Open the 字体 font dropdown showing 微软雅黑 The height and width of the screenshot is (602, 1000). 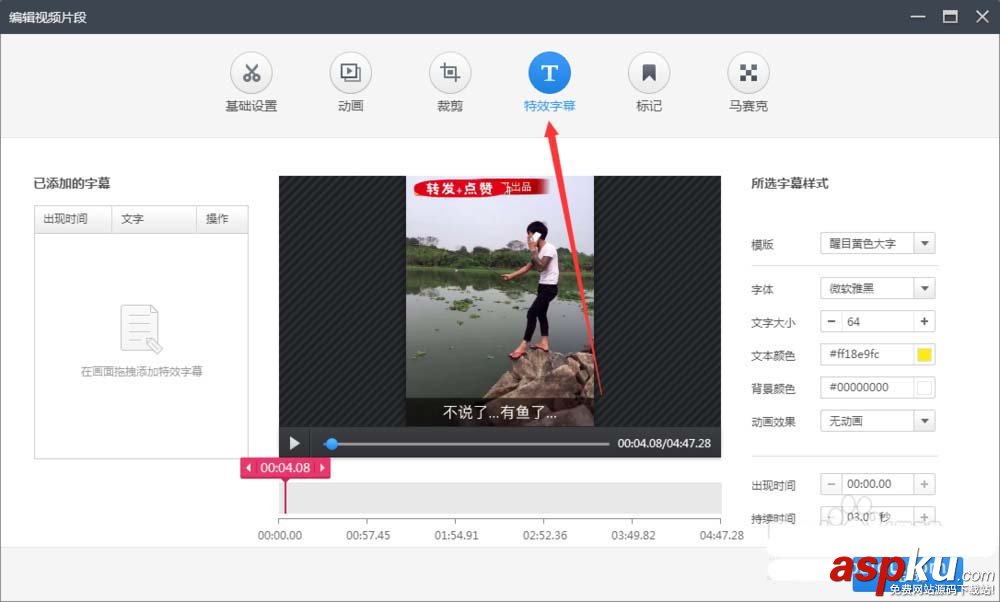tap(877, 289)
